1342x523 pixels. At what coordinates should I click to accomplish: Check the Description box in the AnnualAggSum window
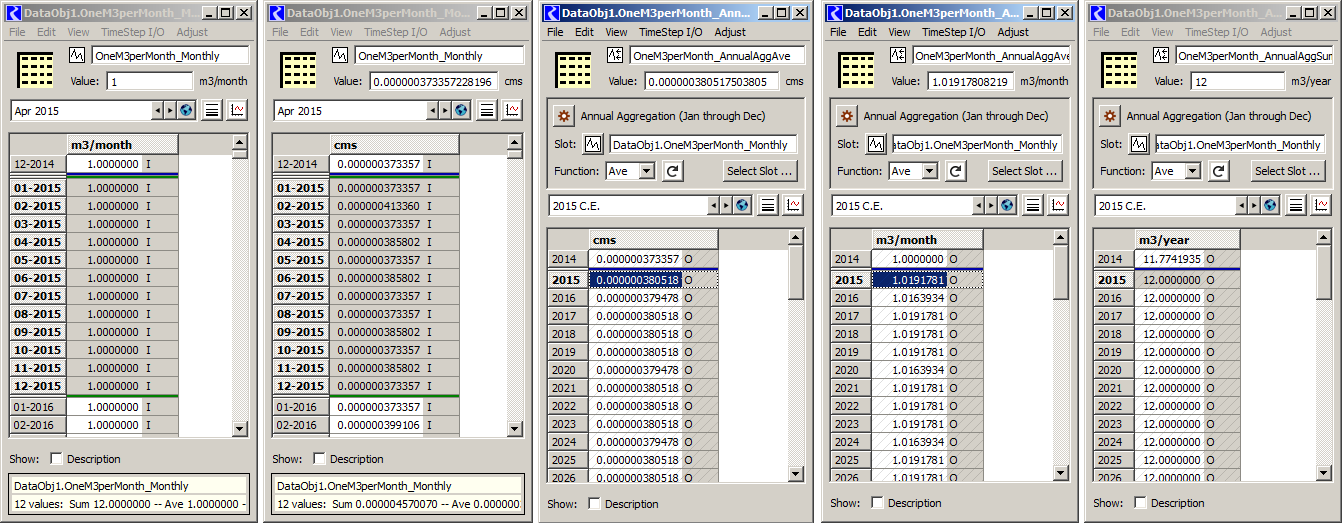coord(1141,503)
